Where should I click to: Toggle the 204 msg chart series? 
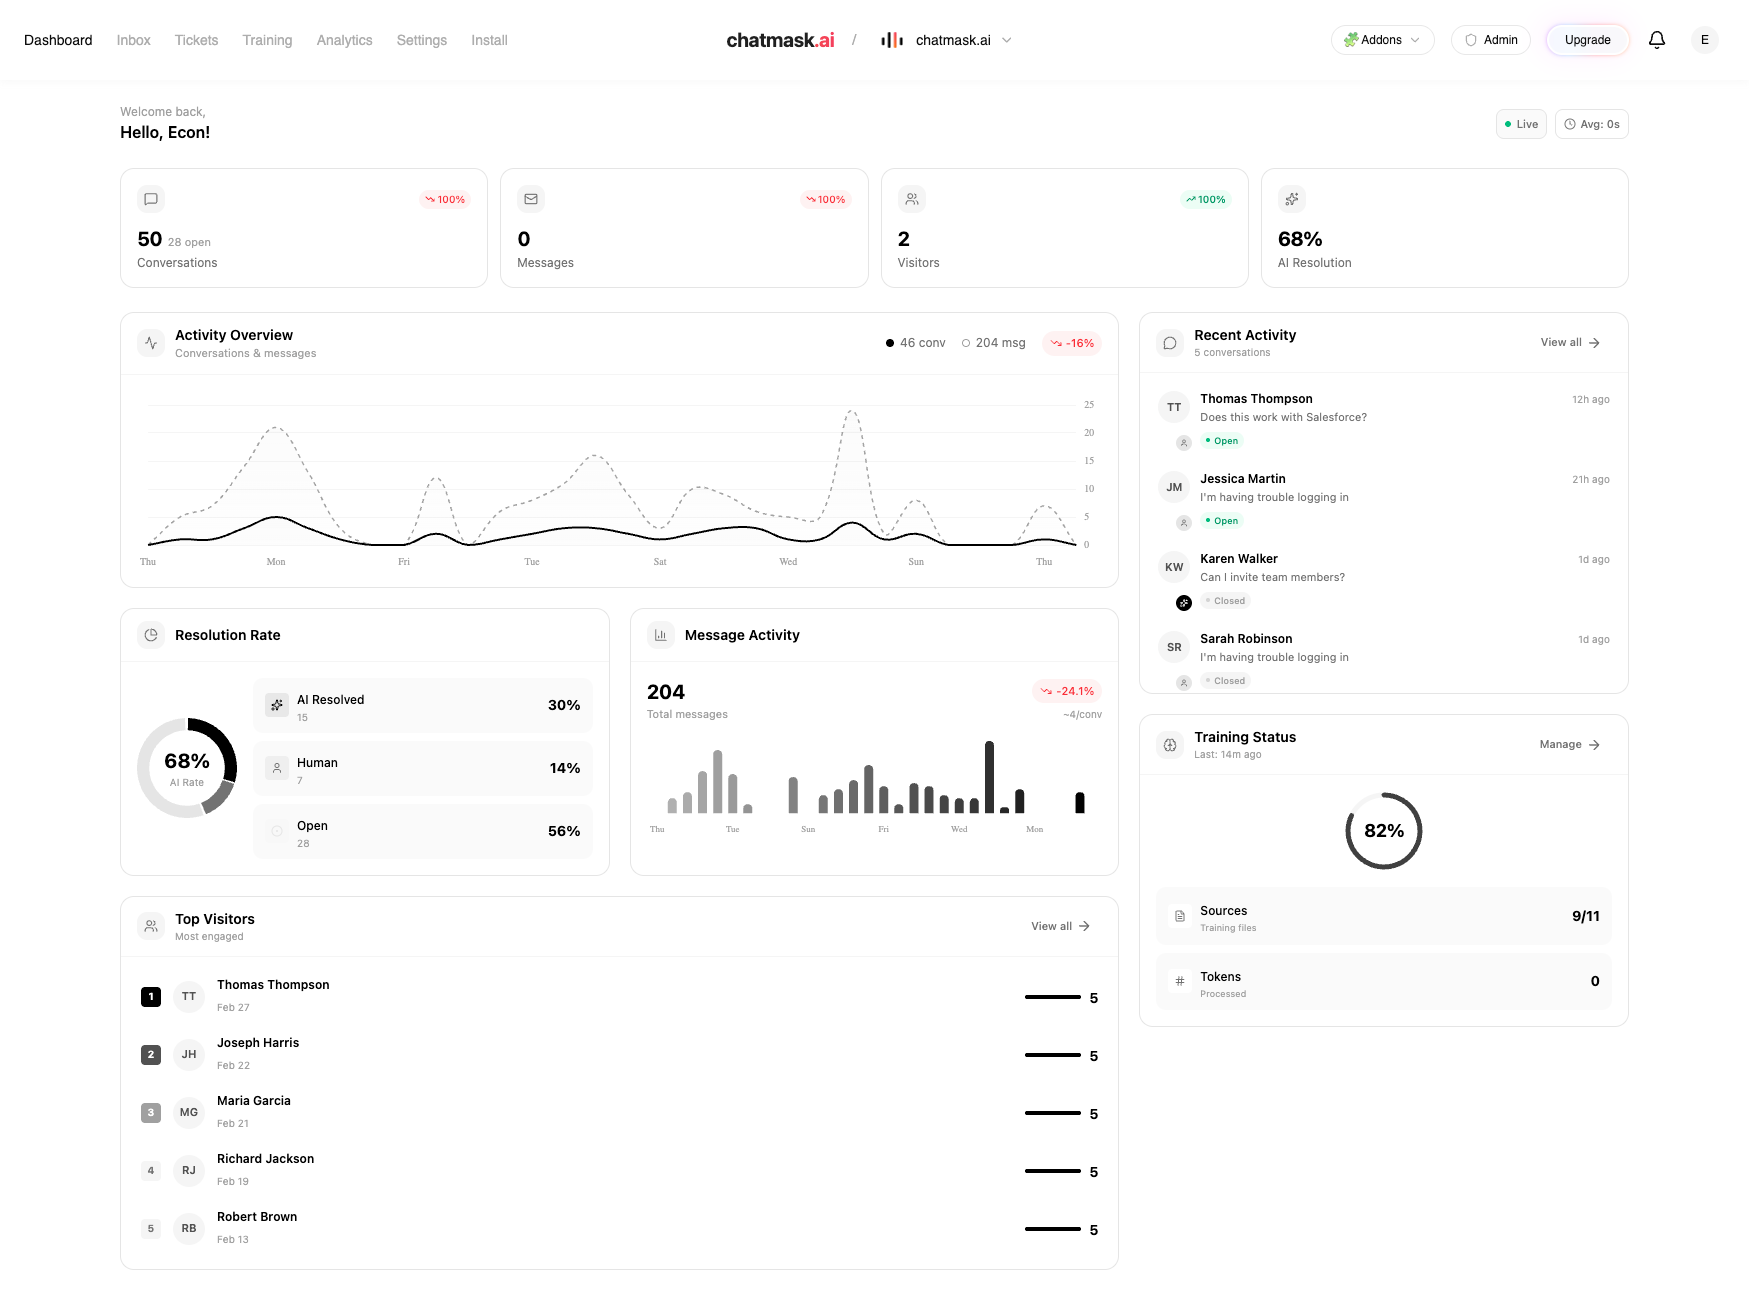point(993,343)
